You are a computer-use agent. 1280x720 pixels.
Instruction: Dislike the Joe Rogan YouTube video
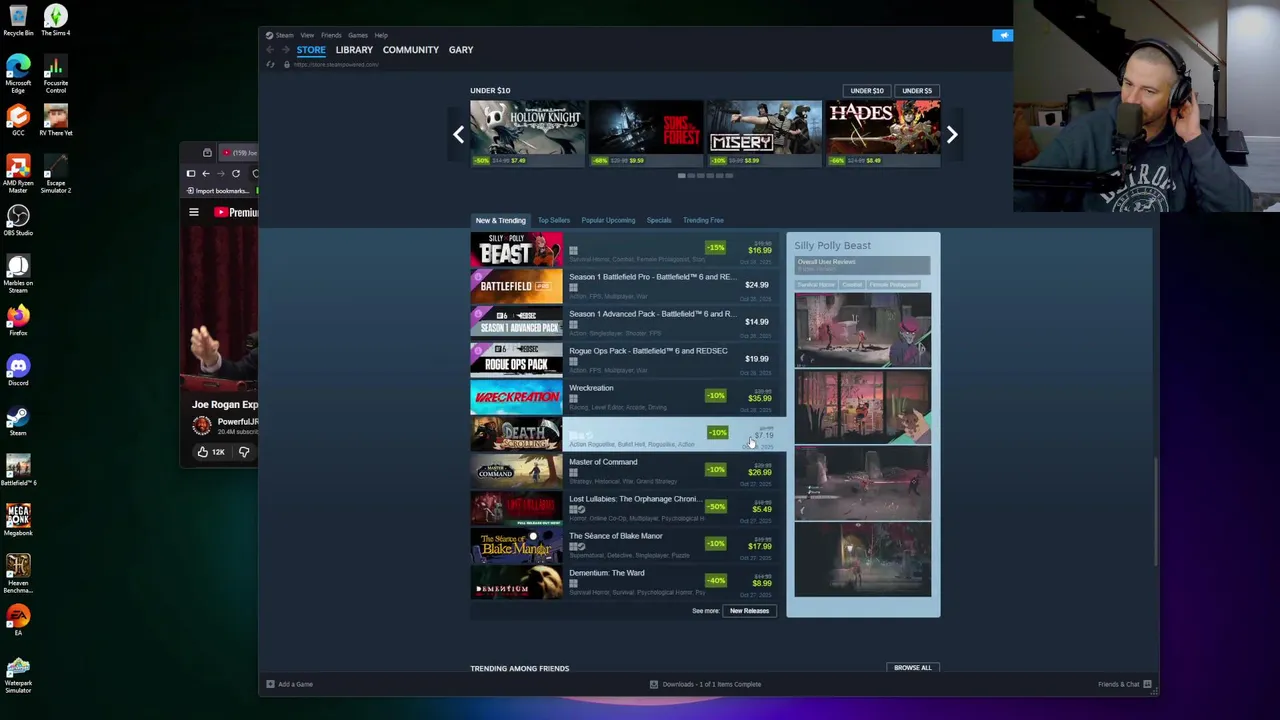coord(244,452)
